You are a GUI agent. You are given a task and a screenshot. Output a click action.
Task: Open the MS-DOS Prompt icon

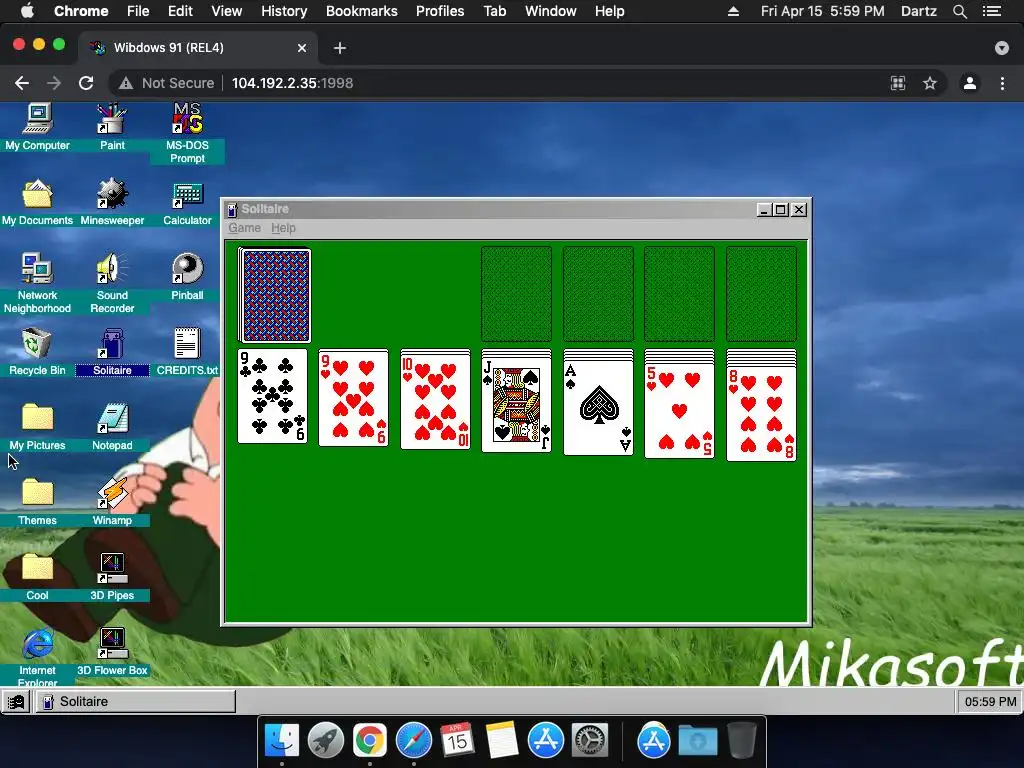point(187,133)
